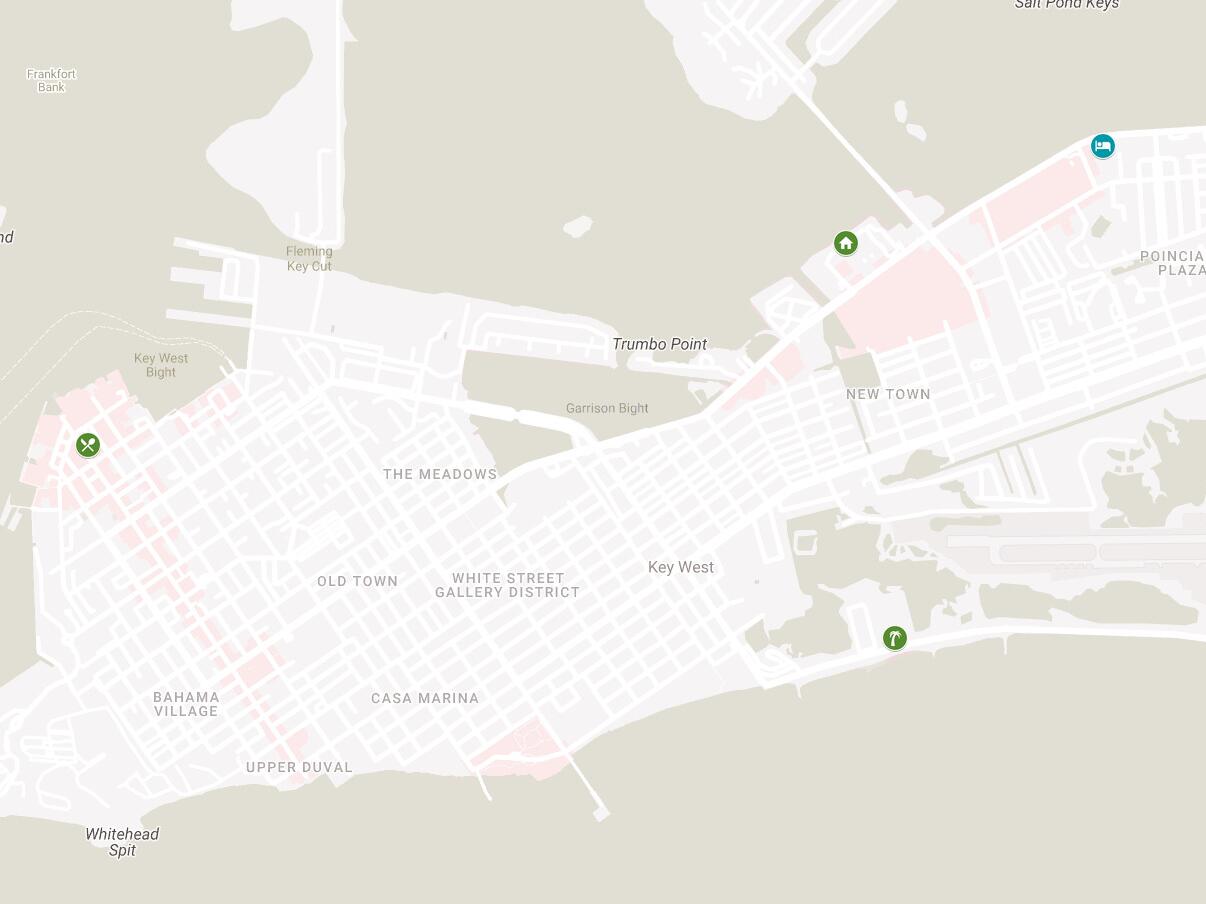Click The Meadows neighborhood label
Viewport: 1206px width, 904px height.
(x=440, y=474)
